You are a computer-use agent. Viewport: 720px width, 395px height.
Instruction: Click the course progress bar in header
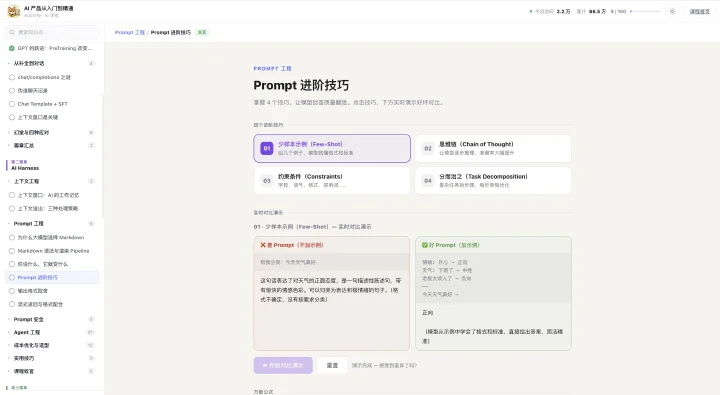(645, 11)
